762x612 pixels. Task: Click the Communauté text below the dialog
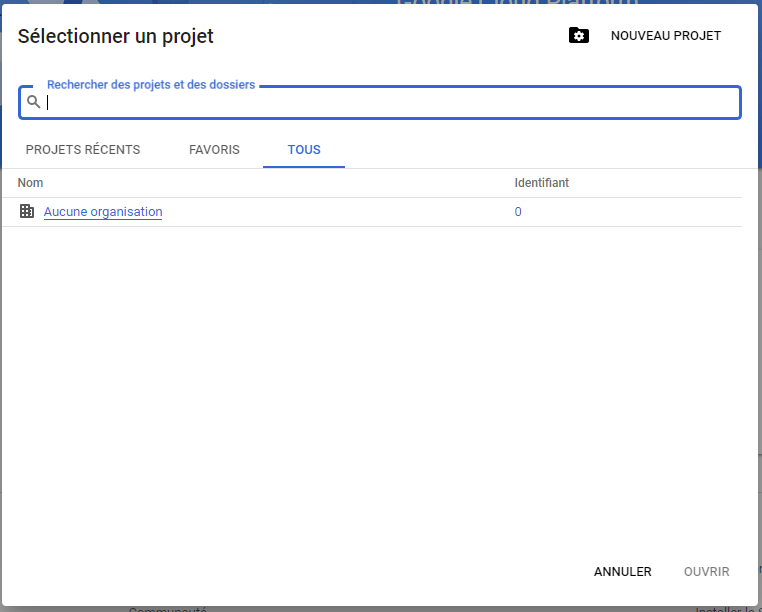[x=167, y=609]
